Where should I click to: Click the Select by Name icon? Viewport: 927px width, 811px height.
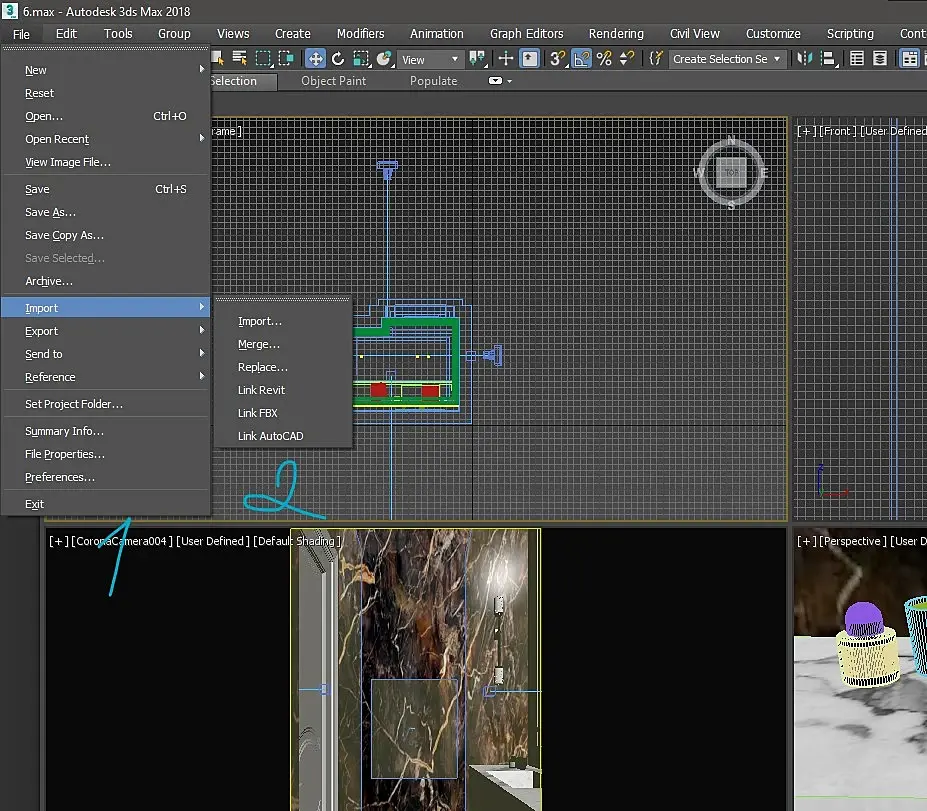(x=239, y=59)
